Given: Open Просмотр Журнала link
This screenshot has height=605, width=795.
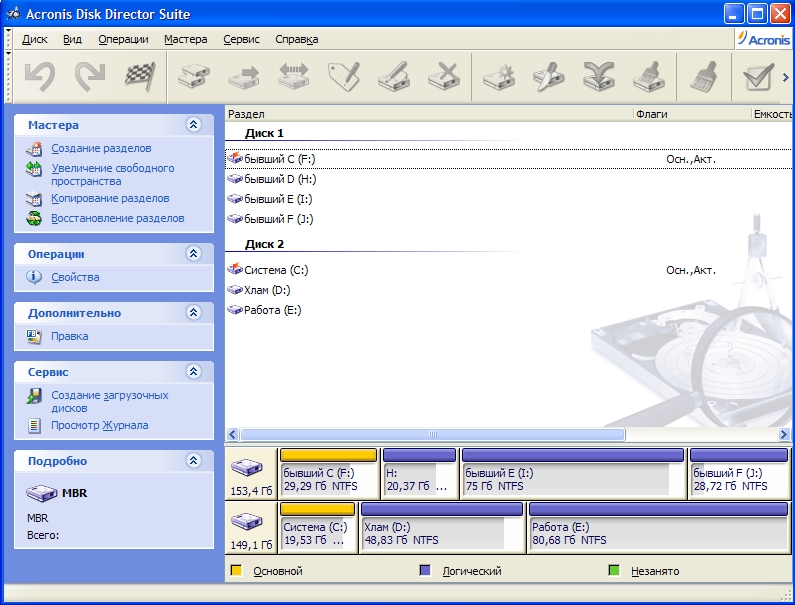Looking at the screenshot, I should [99, 425].
